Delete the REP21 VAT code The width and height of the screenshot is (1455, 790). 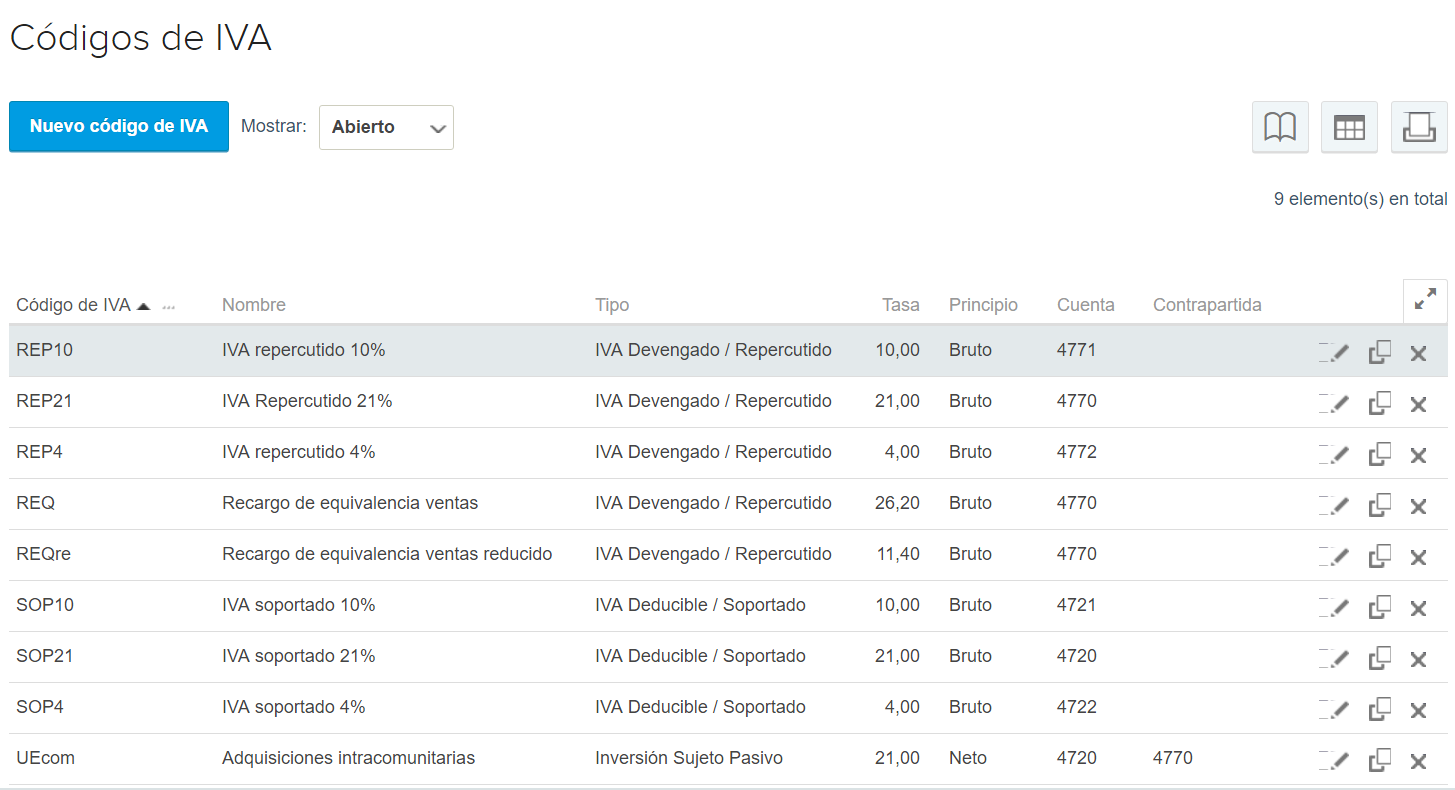(x=1418, y=403)
